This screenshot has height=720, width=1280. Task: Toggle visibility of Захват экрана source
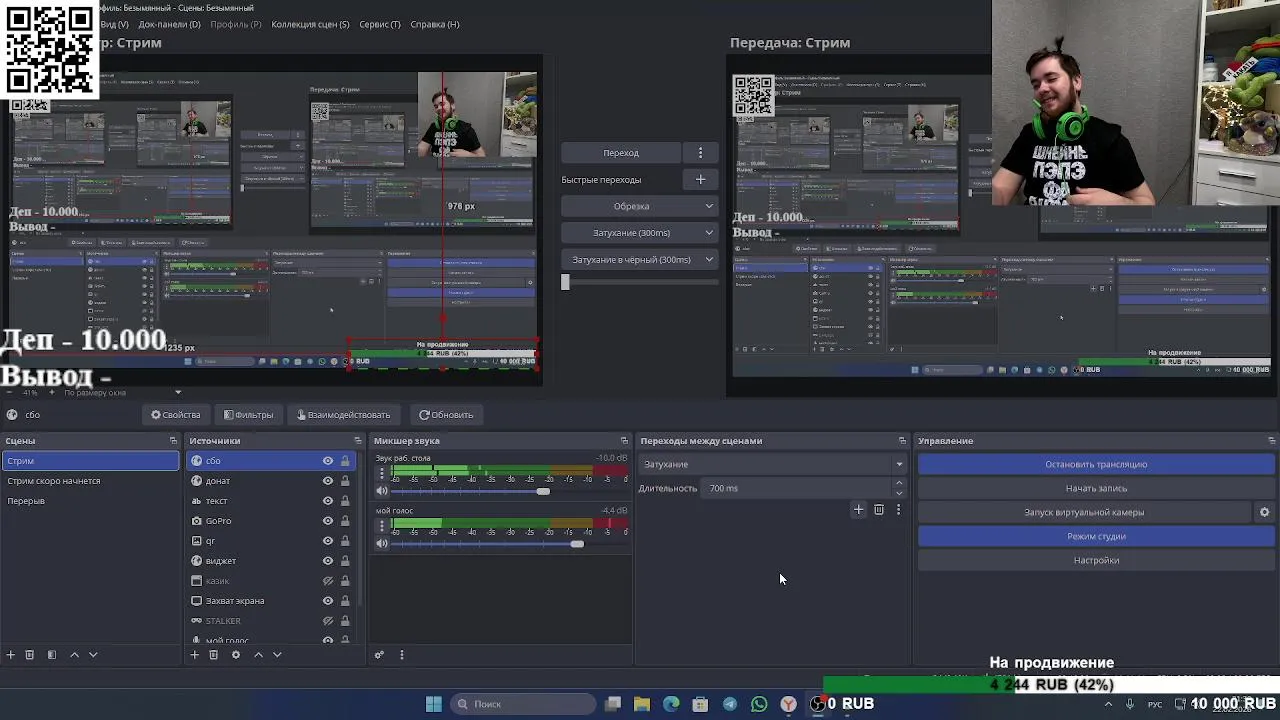[327, 601]
